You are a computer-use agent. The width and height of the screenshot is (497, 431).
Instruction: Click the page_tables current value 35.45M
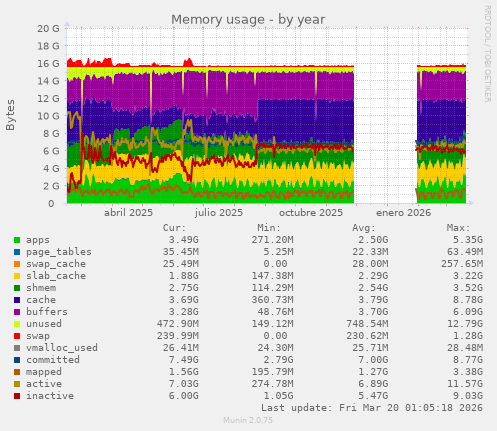click(x=180, y=252)
